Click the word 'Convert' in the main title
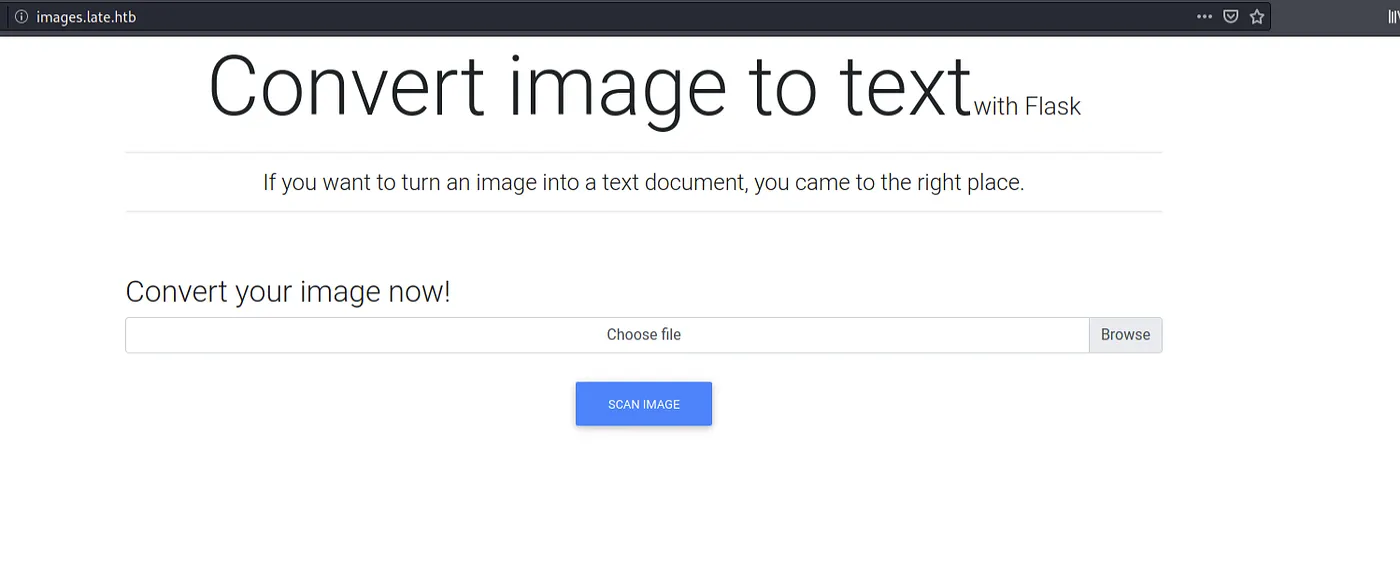Screen dimensions: 1400x579 click(x=346, y=88)
